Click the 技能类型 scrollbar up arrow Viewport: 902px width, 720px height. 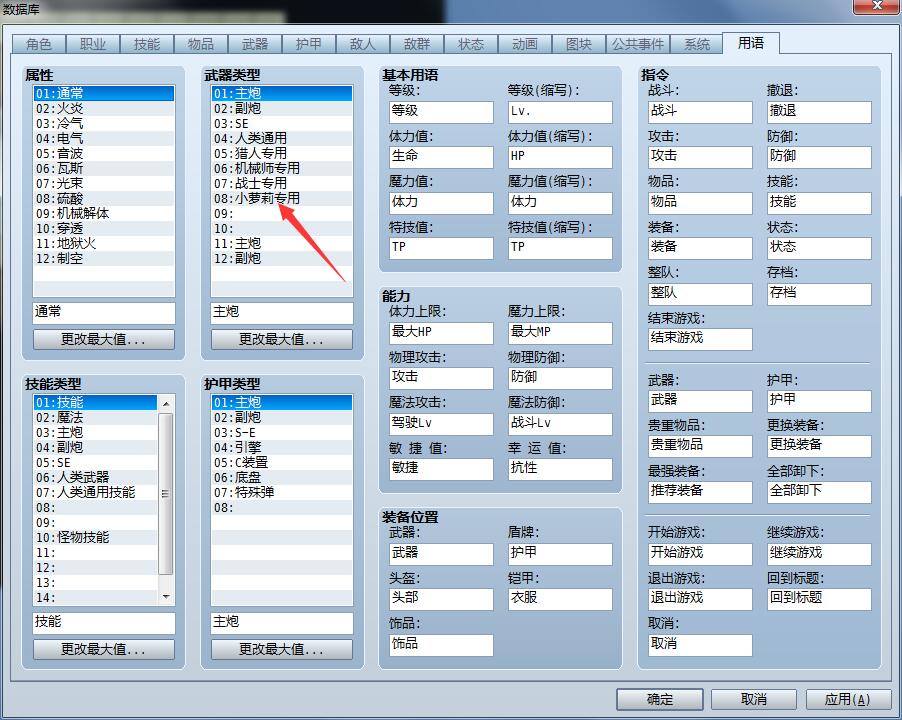point(166,404)
